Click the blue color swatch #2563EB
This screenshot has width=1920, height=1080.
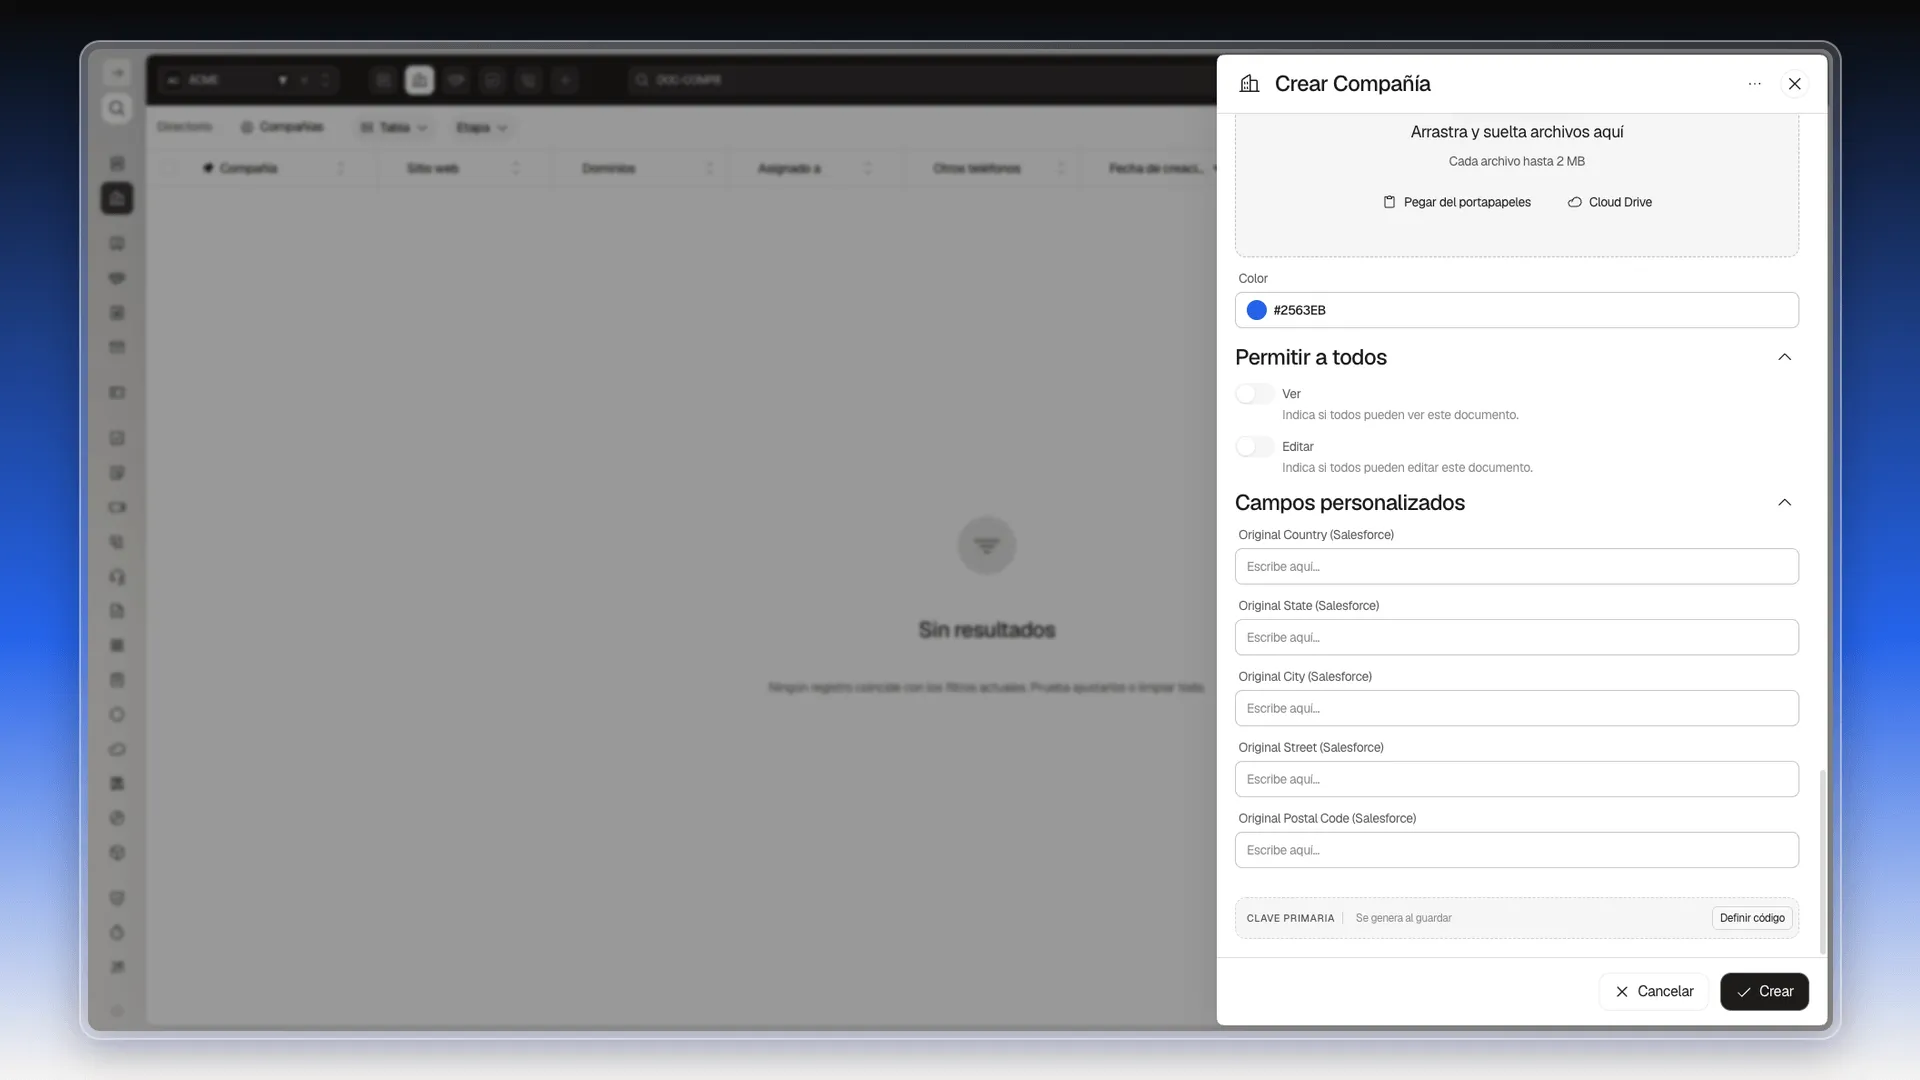(1257, 310)
